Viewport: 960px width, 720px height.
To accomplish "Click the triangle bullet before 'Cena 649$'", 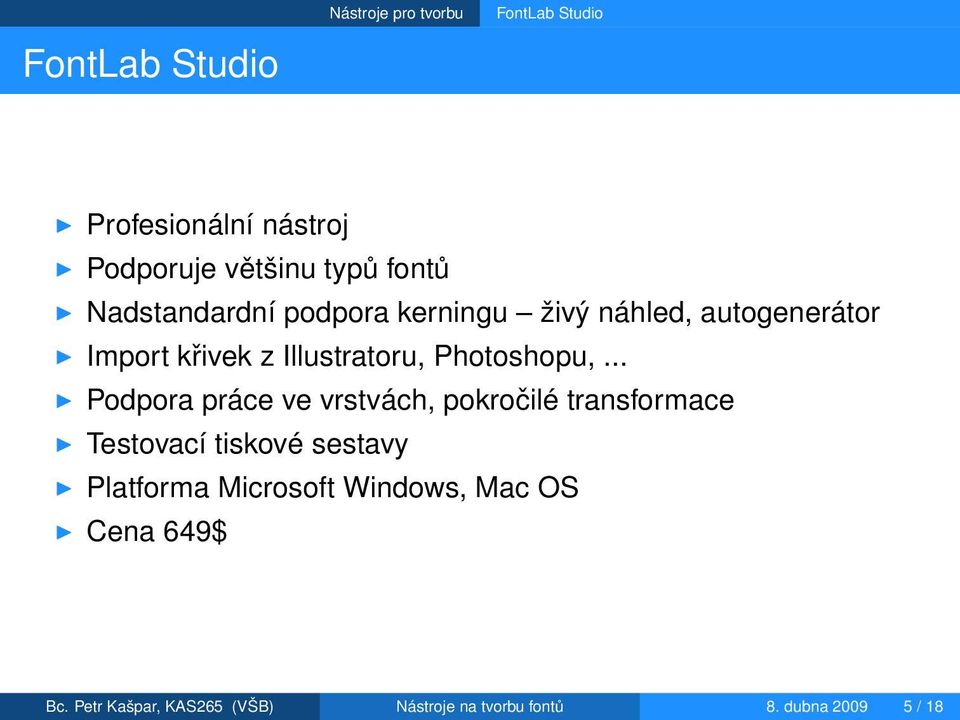I will [64, 532].
